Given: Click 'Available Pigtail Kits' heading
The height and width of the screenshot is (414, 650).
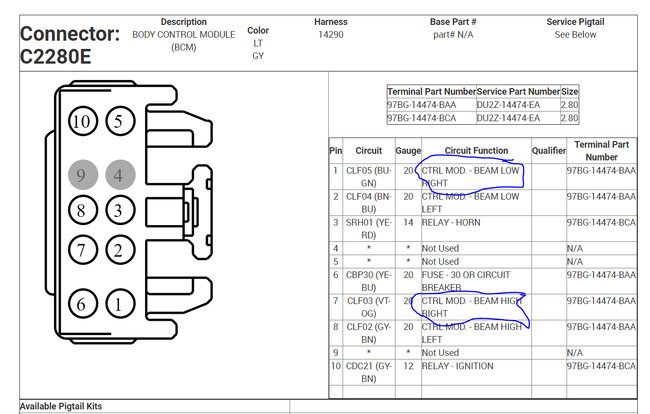Looking at the screenshot, I should [x=61, y=406].
